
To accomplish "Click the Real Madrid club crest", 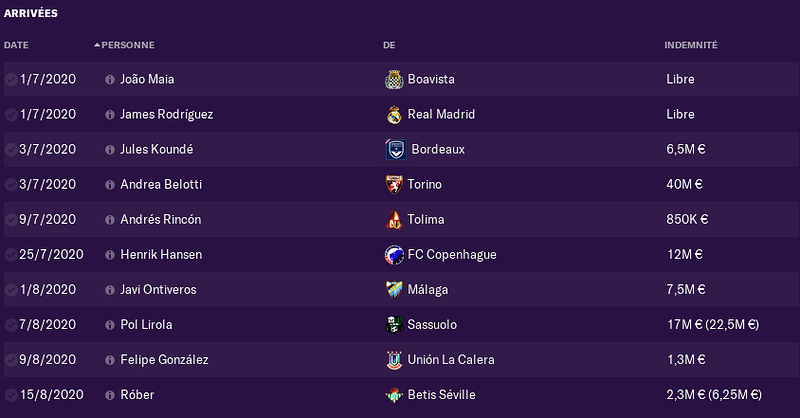I will [x=394, y=115].
